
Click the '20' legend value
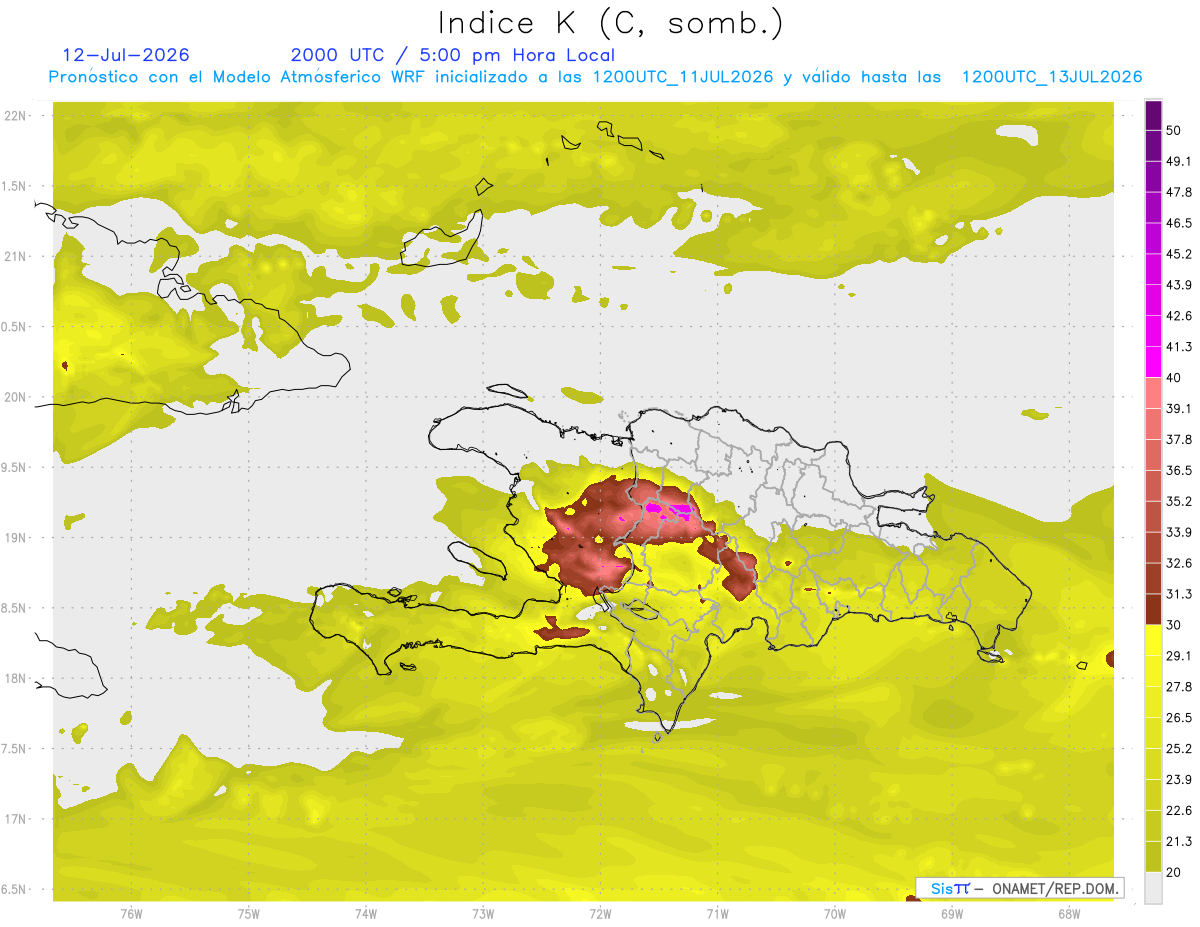pos(1174,872)
